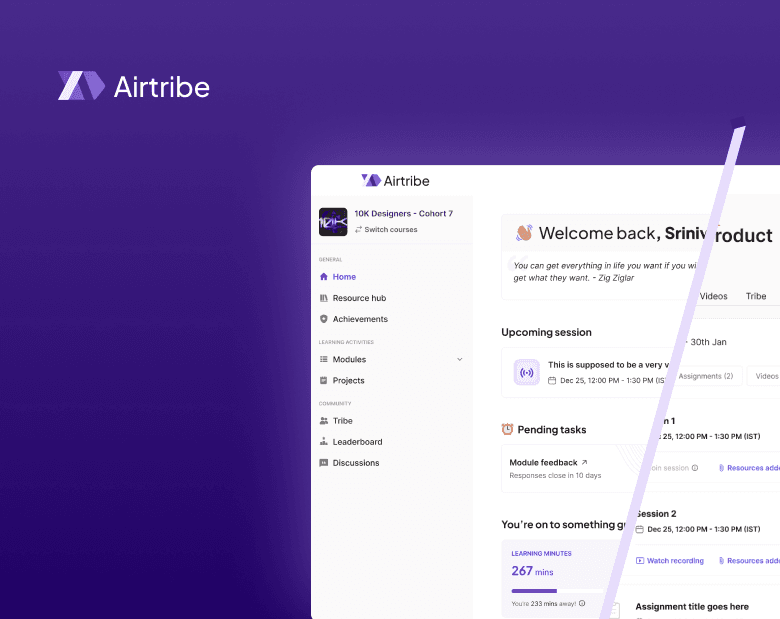
Task: Click the Achievements shield icon
Action: (x=324, y=319)
